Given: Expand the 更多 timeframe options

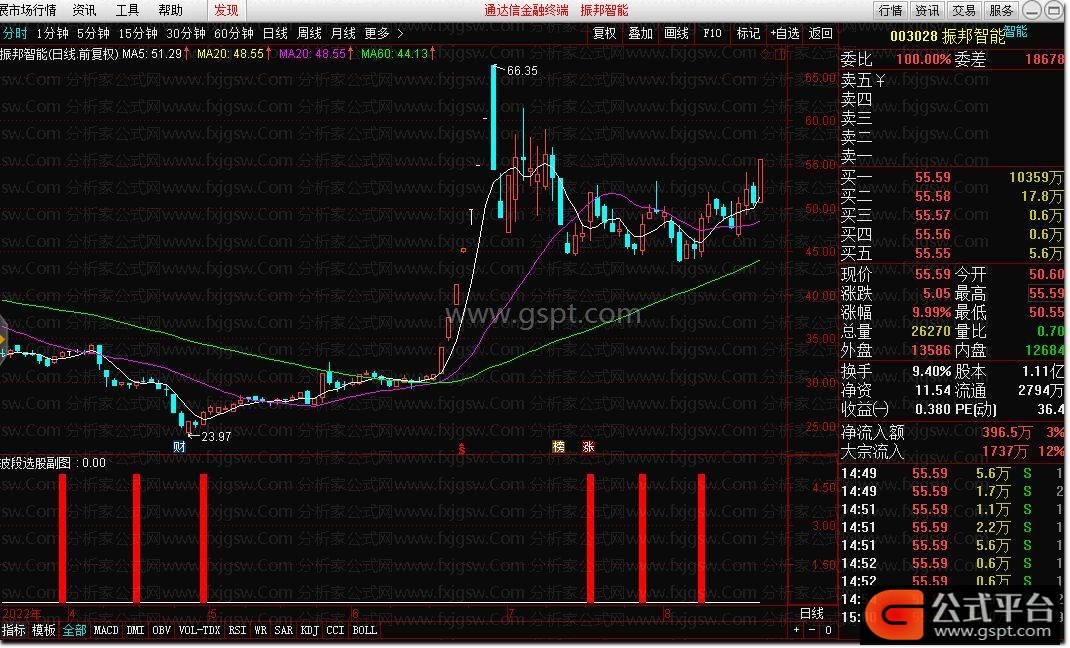Looking at the screenshot, I should click(384, 33).
